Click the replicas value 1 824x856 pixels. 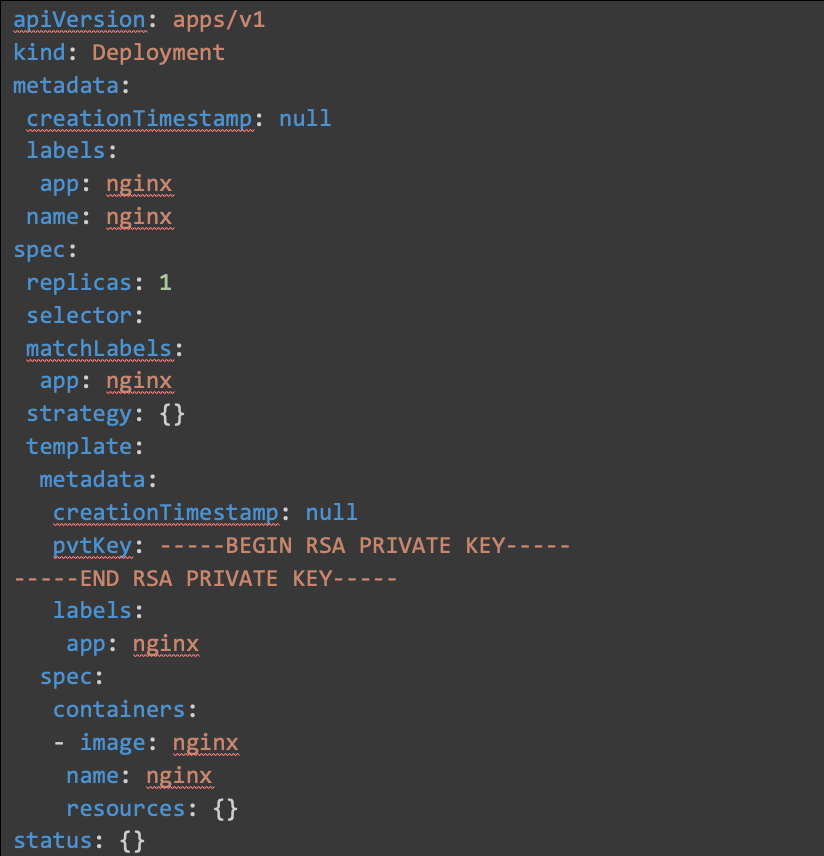pos(165,283)
